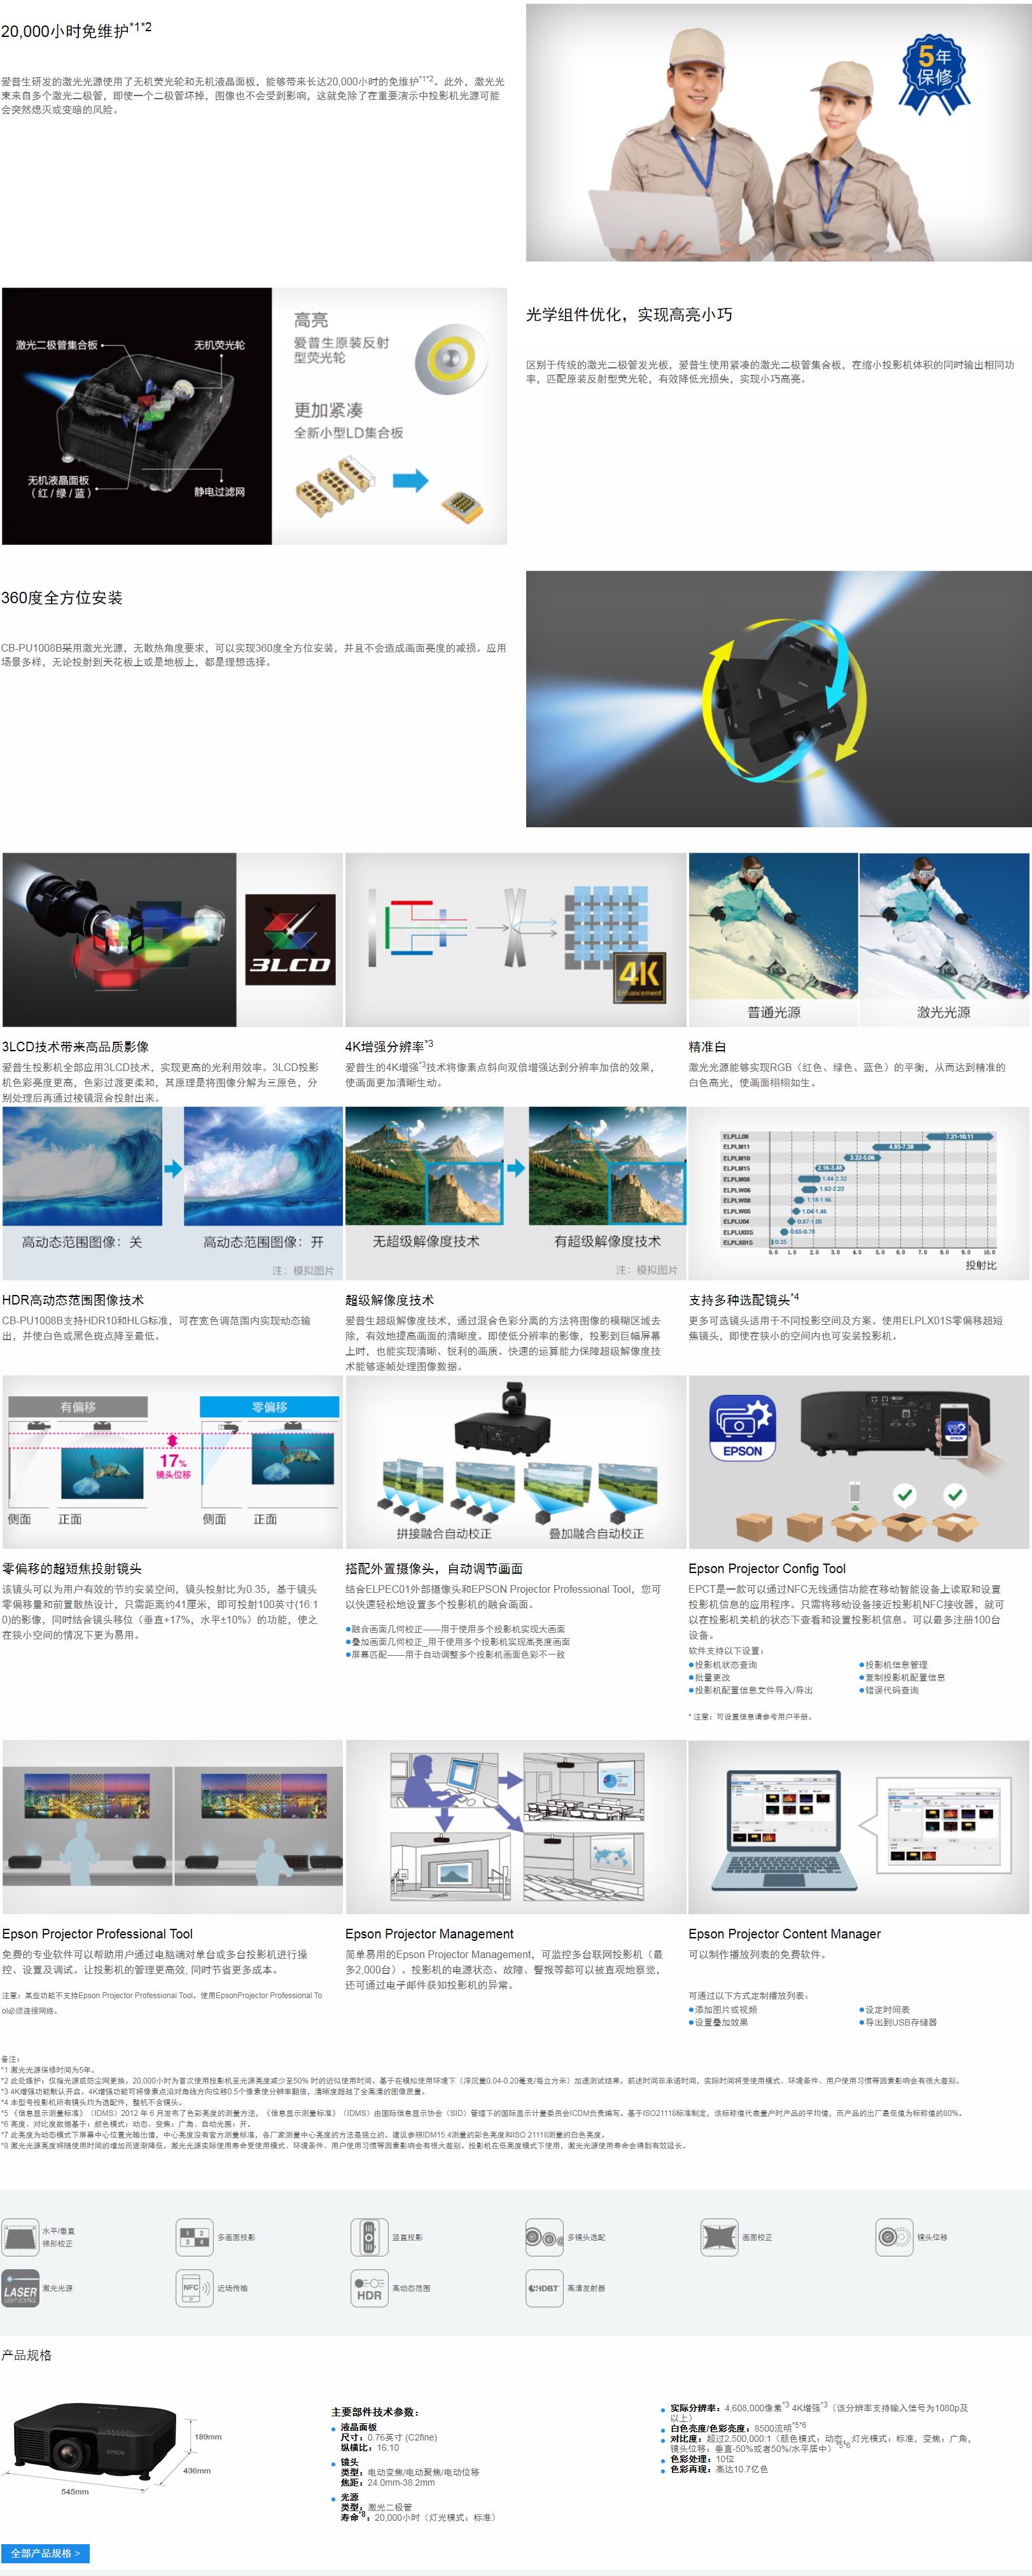Click the Content Manager laptop screenshot
This screenshot has height=2576, width=1032.
click(858, 1827)
